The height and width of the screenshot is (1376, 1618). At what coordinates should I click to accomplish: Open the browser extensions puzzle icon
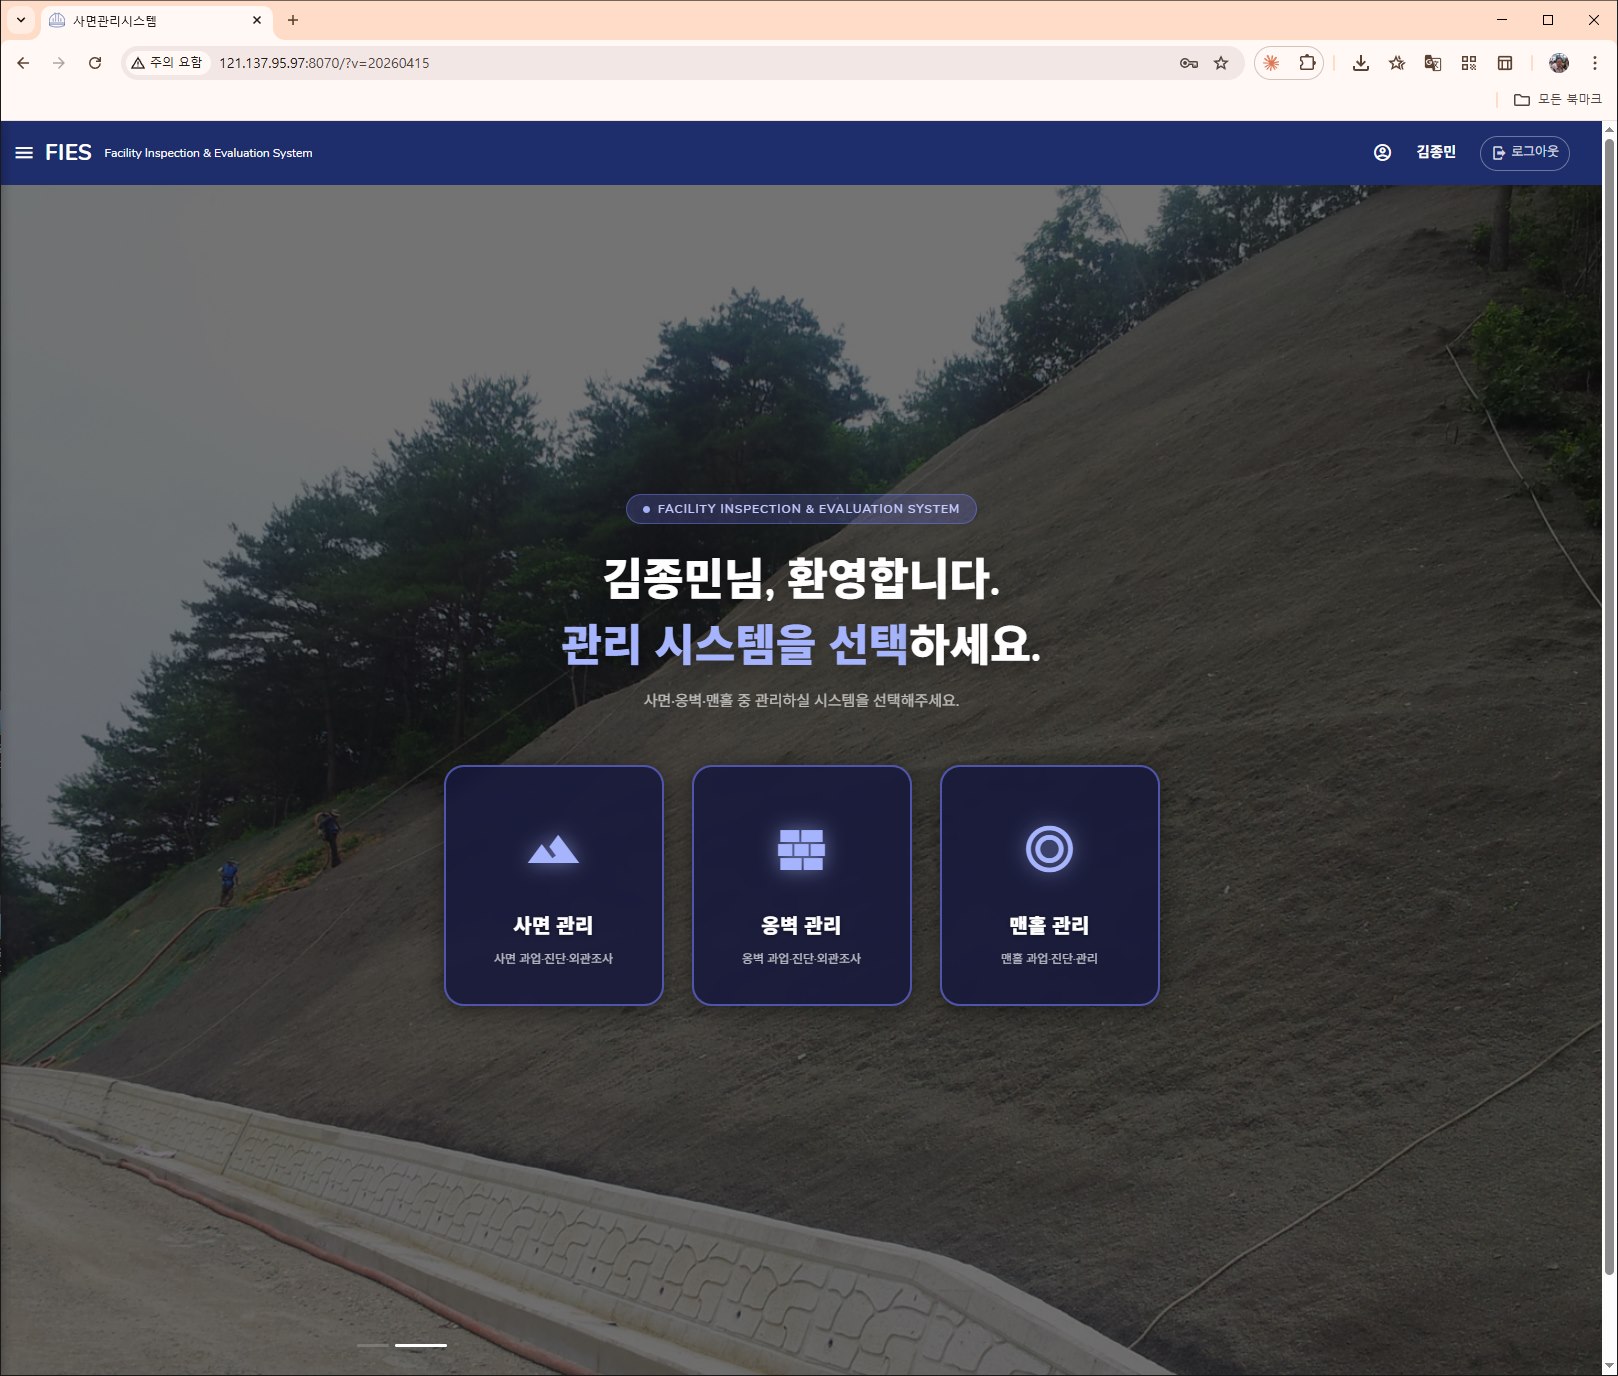pyautogui.click(x=1307, y=63)
